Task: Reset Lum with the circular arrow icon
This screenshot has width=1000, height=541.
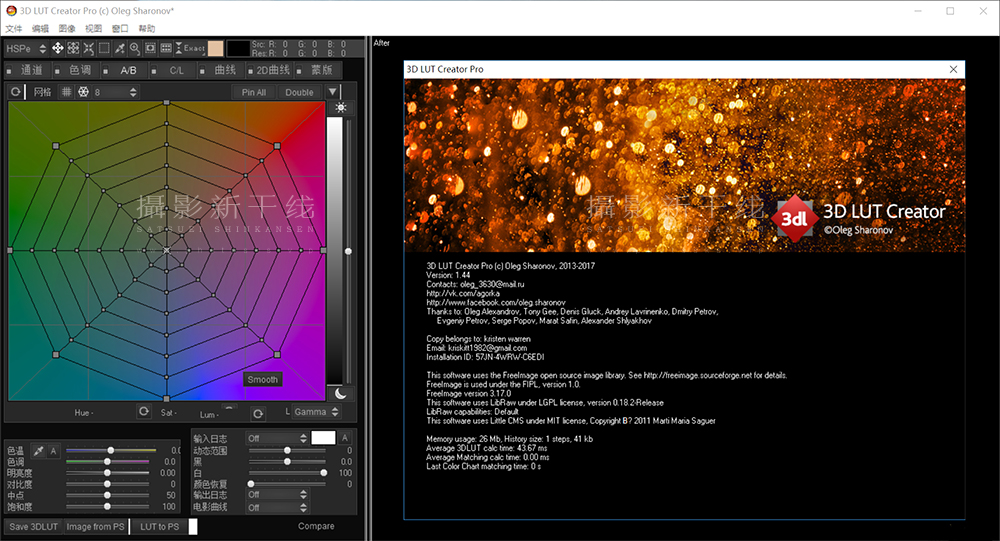Action: [258, 414]
